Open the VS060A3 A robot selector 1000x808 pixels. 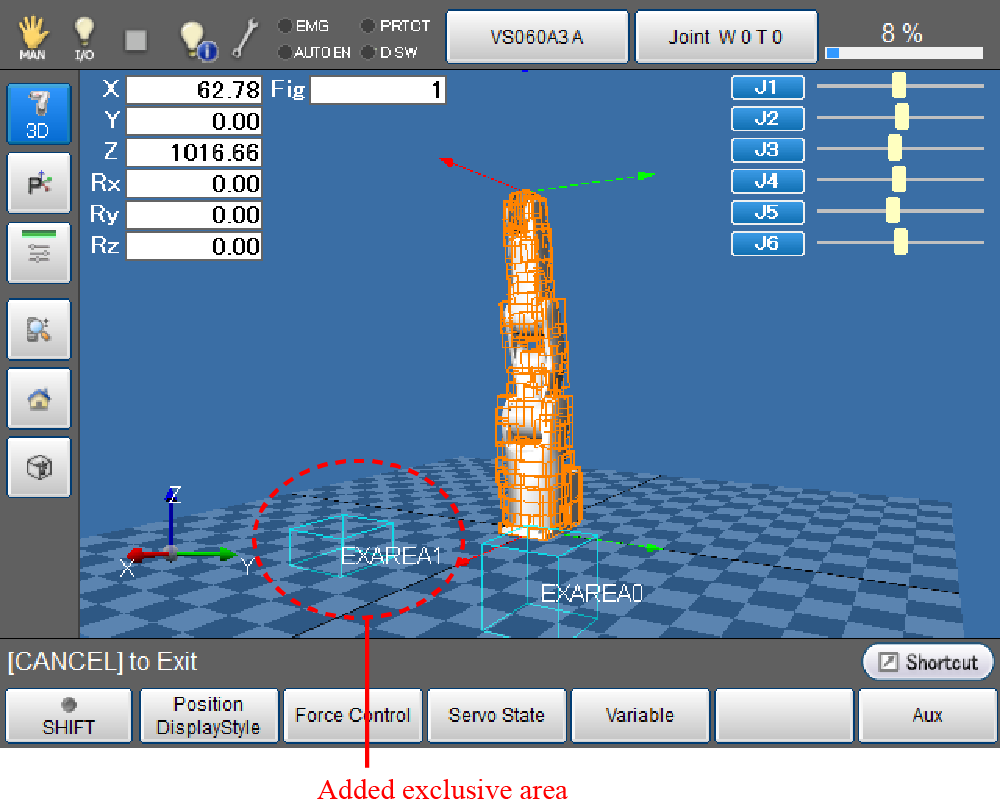(x=537, y=37)
